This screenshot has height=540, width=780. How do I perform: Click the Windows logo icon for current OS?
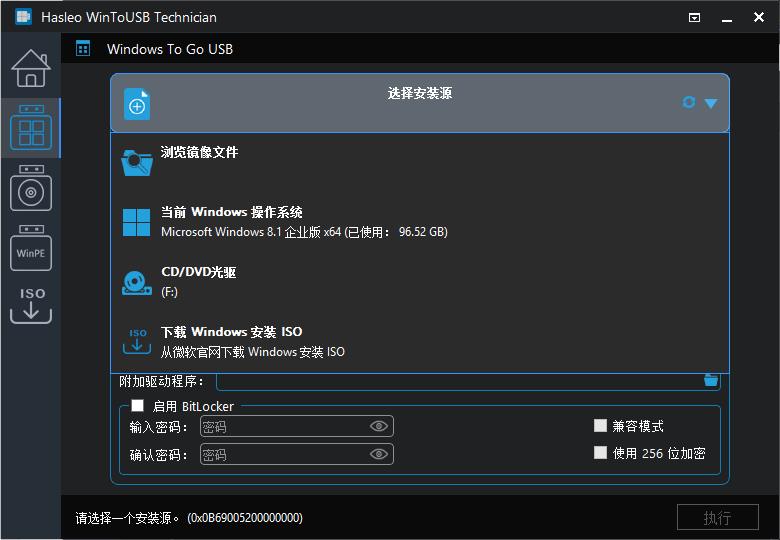click(x=136, y=222)
